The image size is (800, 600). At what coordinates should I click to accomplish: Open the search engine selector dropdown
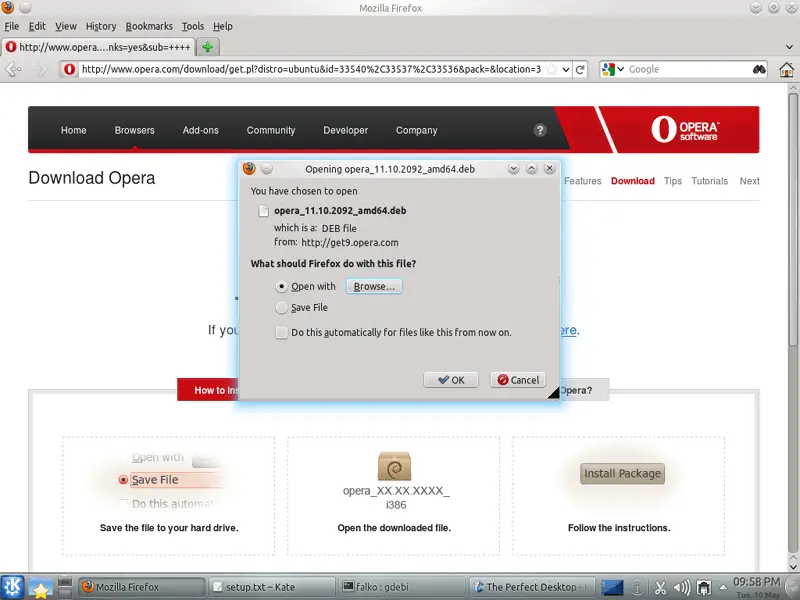click(613, 69)
